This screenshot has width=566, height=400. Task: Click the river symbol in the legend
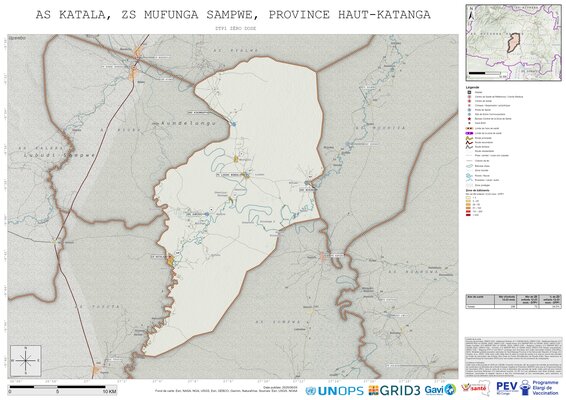click(x=469, y=176)
